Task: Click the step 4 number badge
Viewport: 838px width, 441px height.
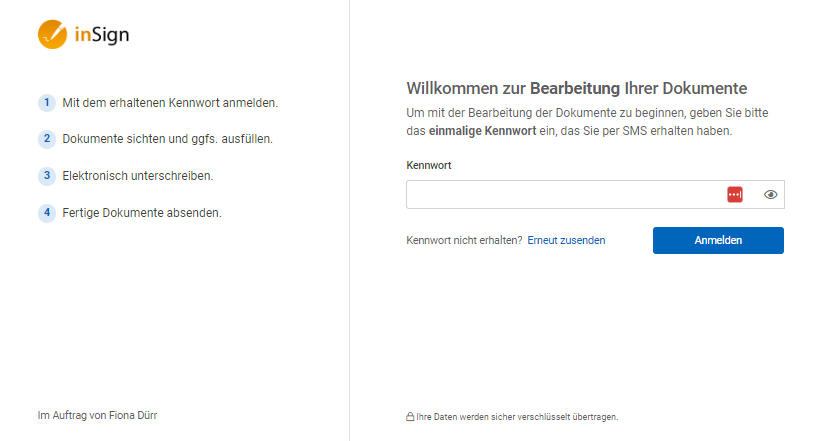Action: tap(47, 213)
